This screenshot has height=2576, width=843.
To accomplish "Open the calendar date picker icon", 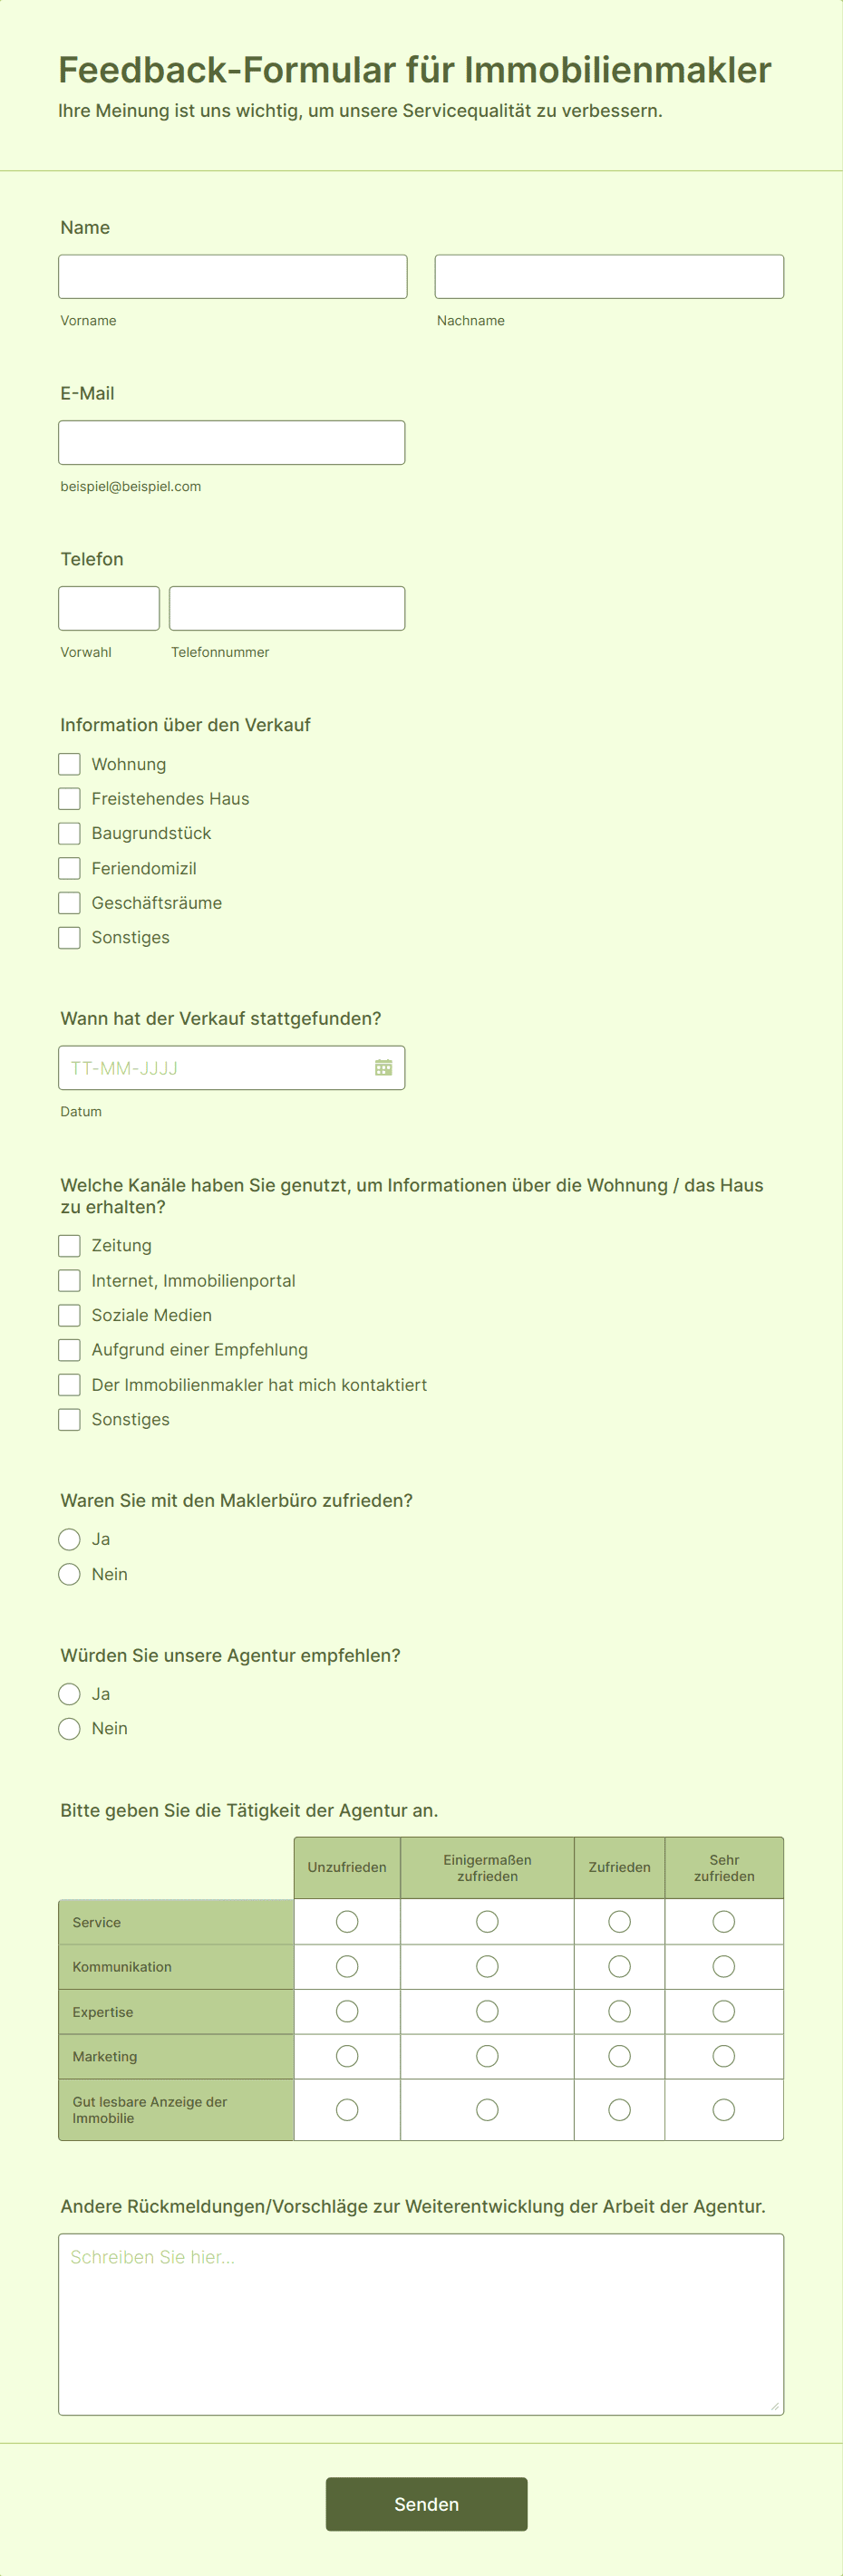I will tap(383, 1067).
